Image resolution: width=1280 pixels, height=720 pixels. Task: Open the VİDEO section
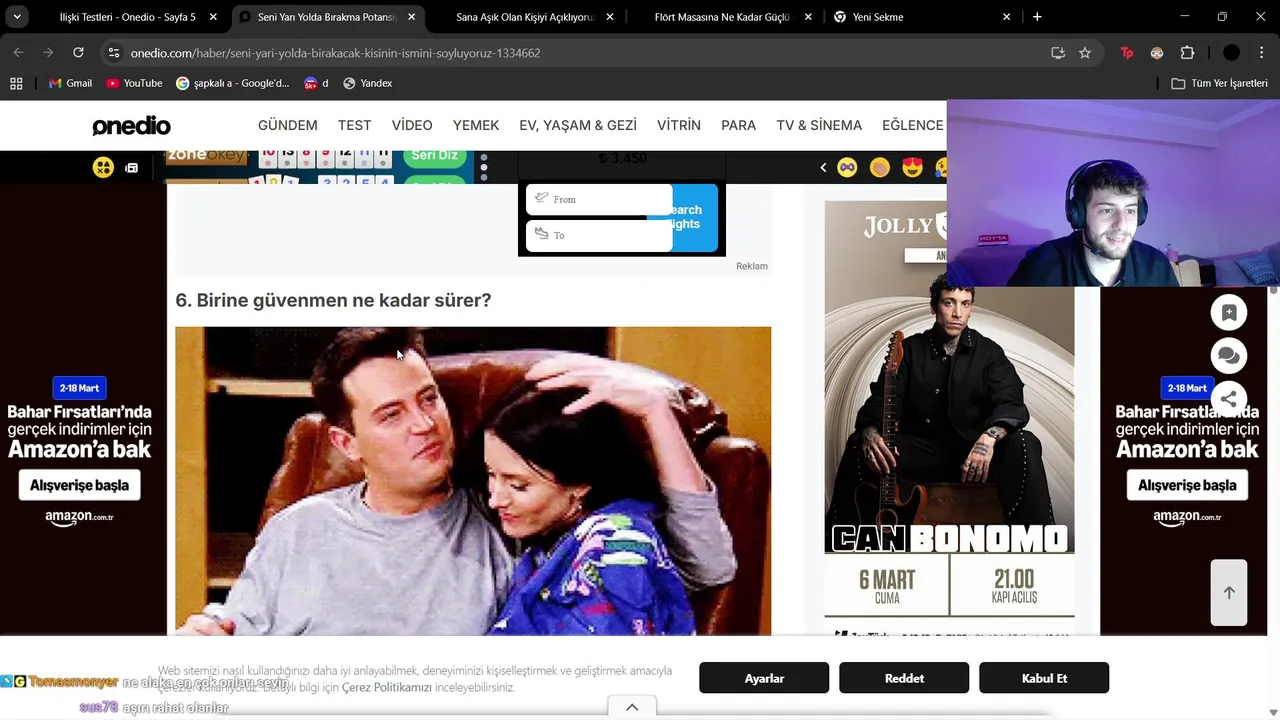[x=412, y=125]
